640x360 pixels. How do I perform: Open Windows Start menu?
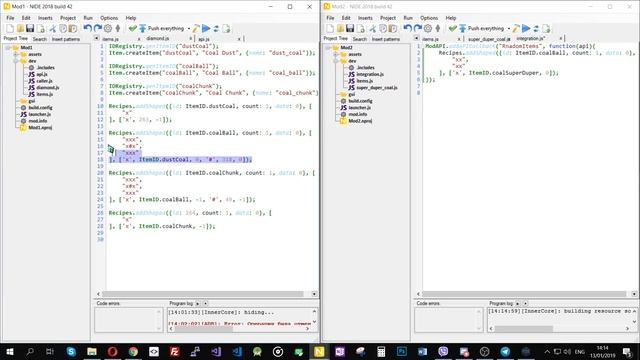pos(10,351)
